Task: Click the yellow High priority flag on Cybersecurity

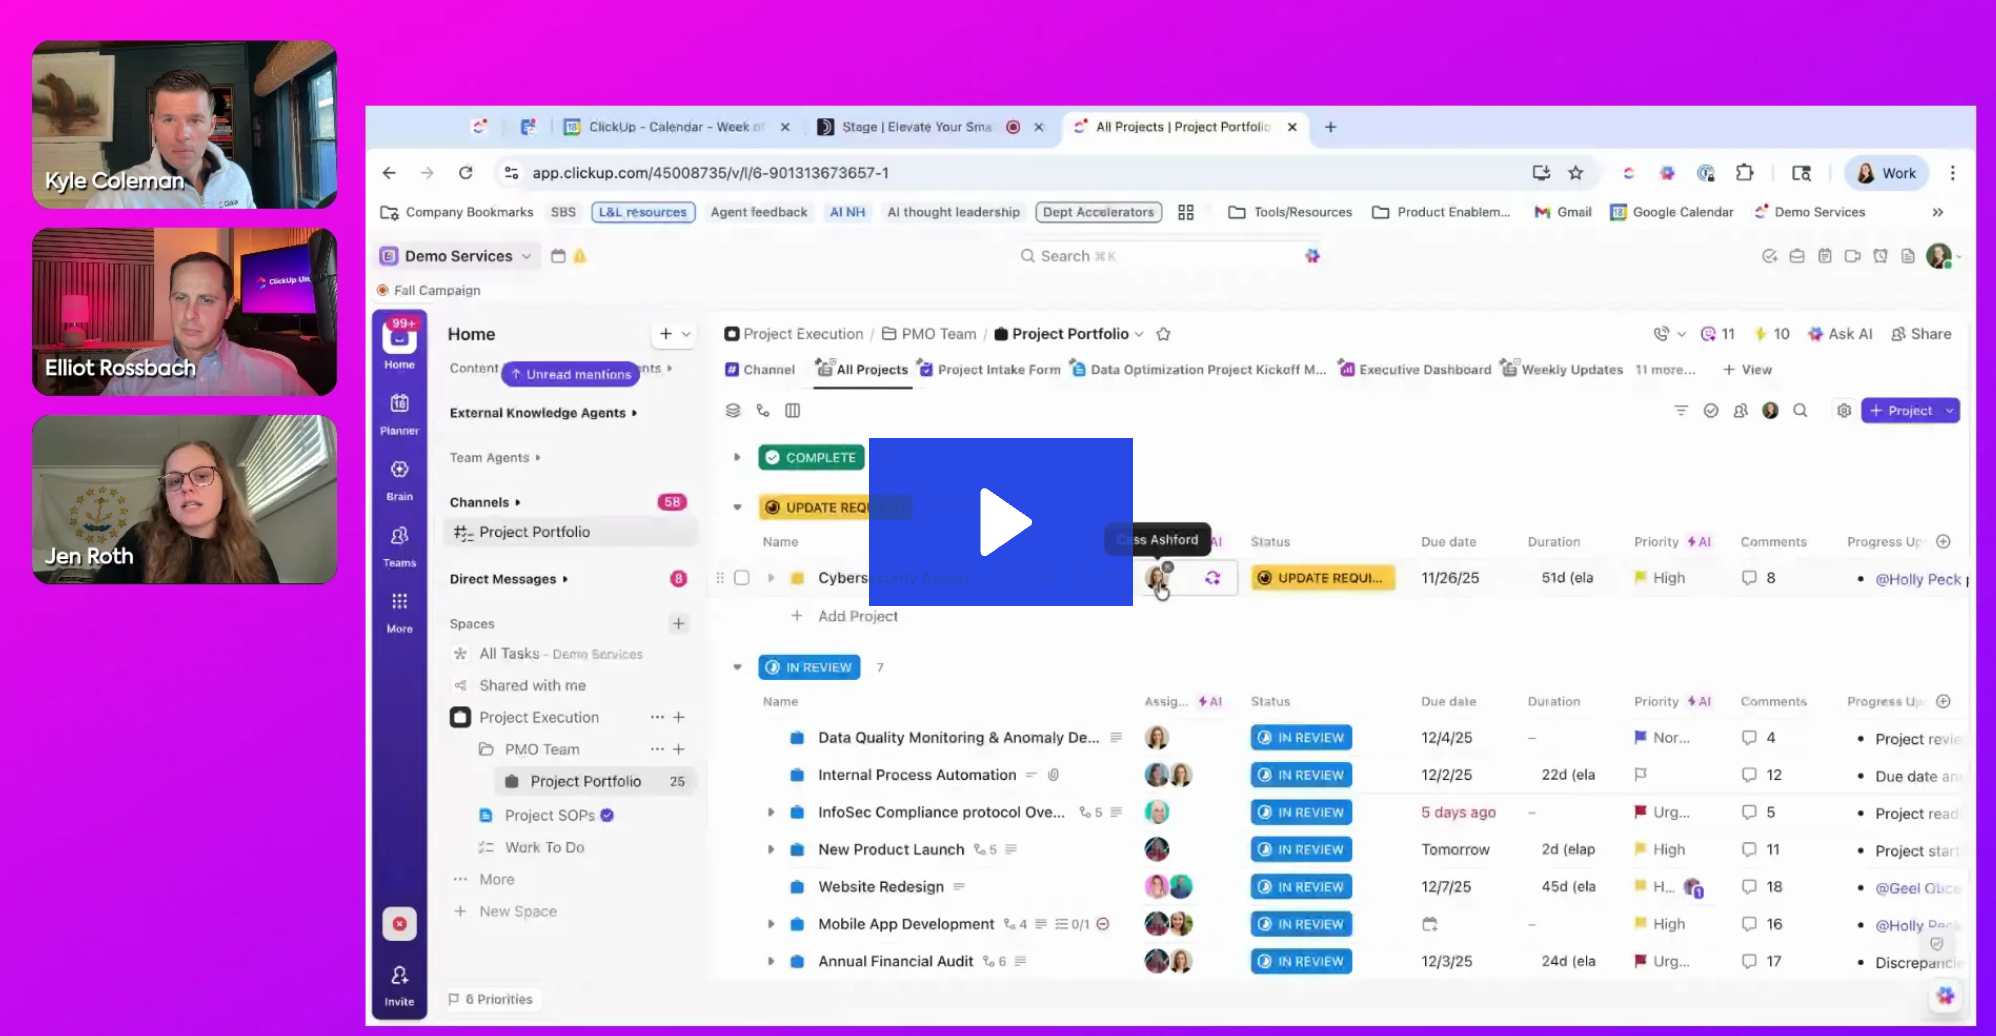Action: point(1641,577)
